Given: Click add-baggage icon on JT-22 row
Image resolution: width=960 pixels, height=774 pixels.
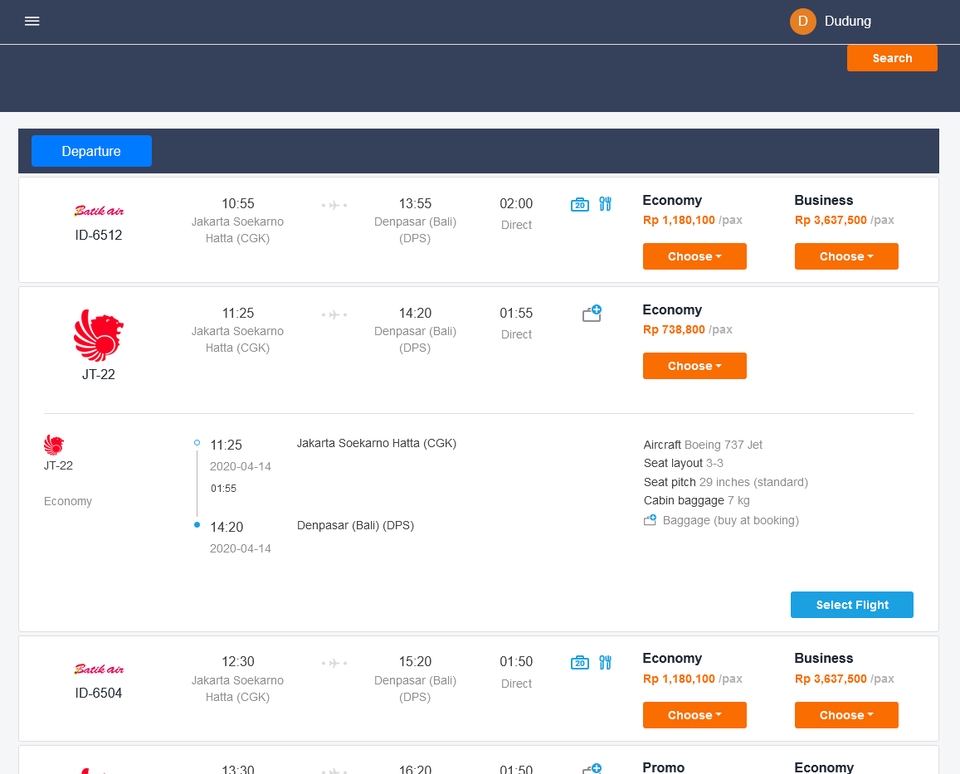Looking at the screenshot, I should [x=592, y=314].
